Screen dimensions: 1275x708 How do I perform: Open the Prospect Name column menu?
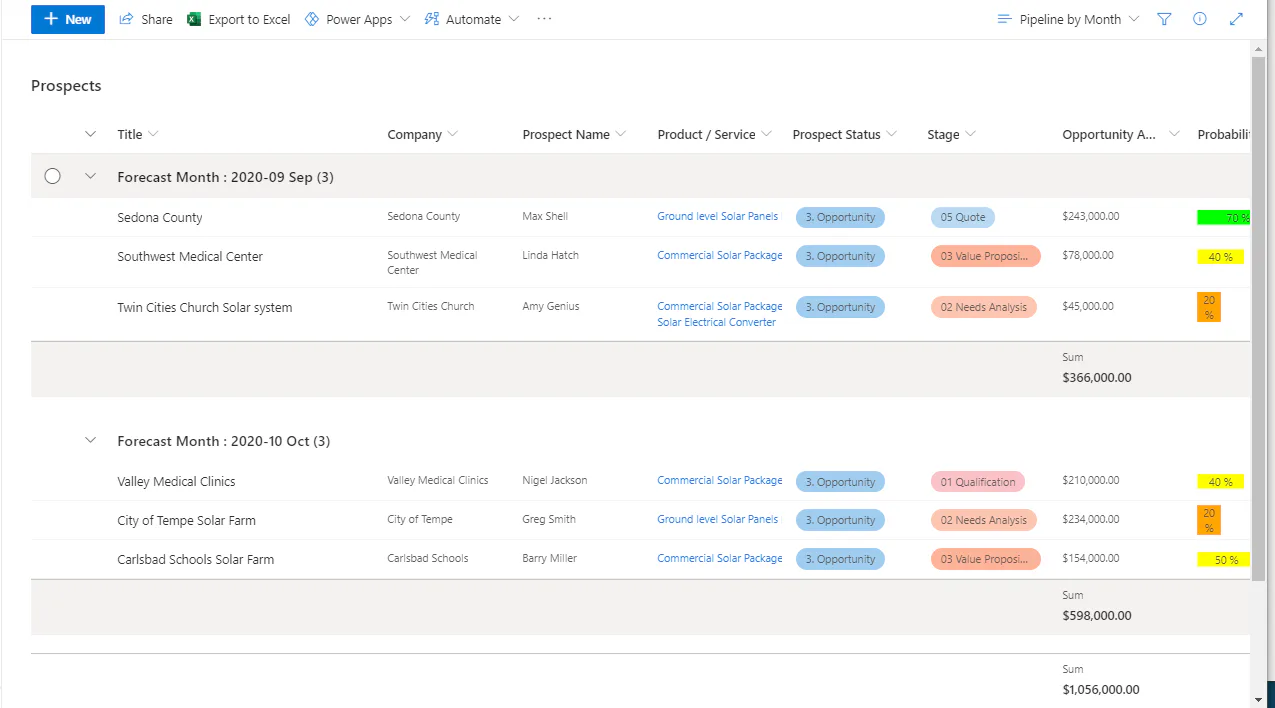click(574, 134)
